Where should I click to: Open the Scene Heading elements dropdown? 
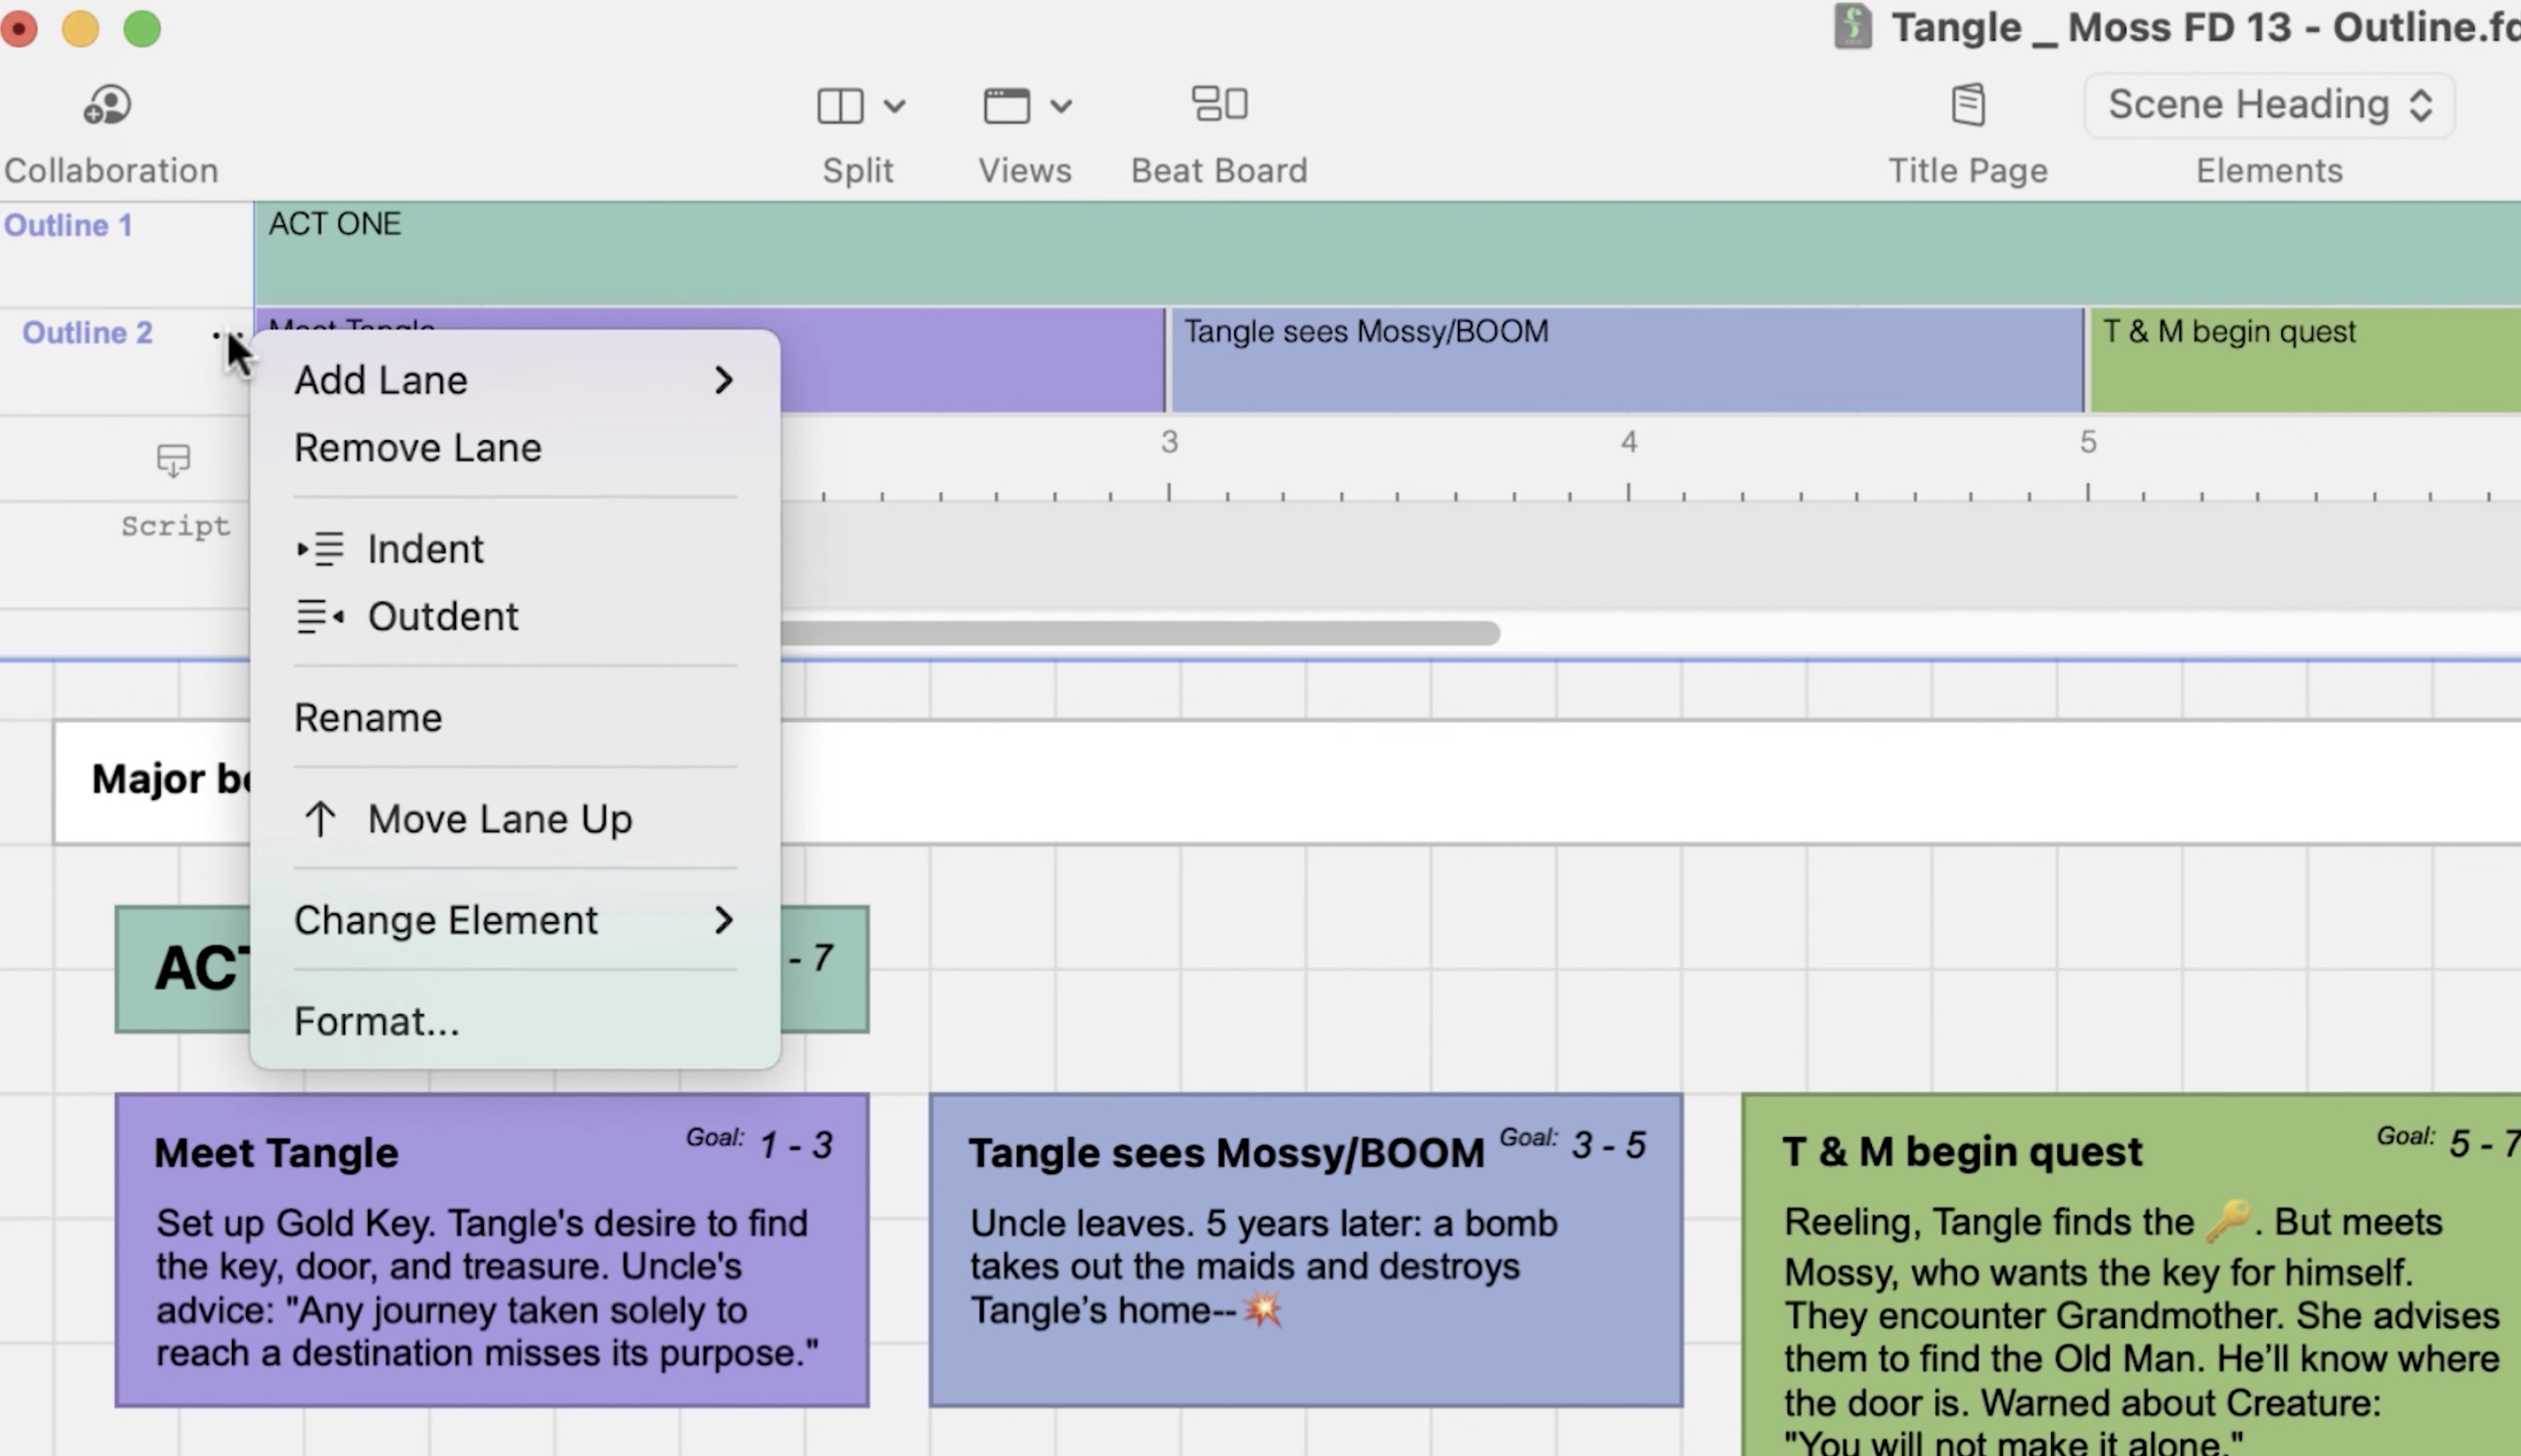point(2268,105)
